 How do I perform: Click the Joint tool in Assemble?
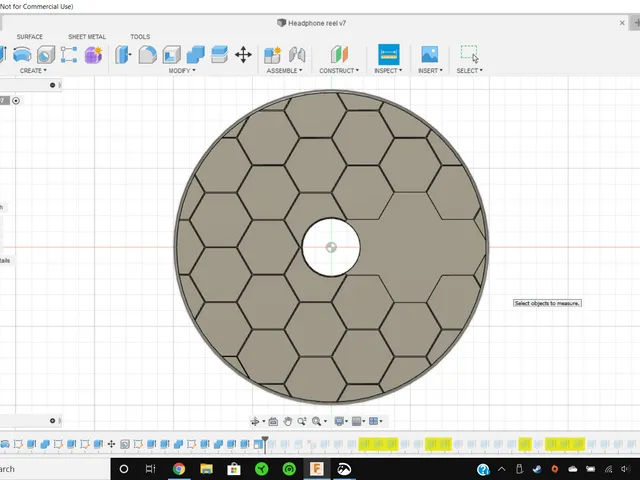click(x=297, y=55)
